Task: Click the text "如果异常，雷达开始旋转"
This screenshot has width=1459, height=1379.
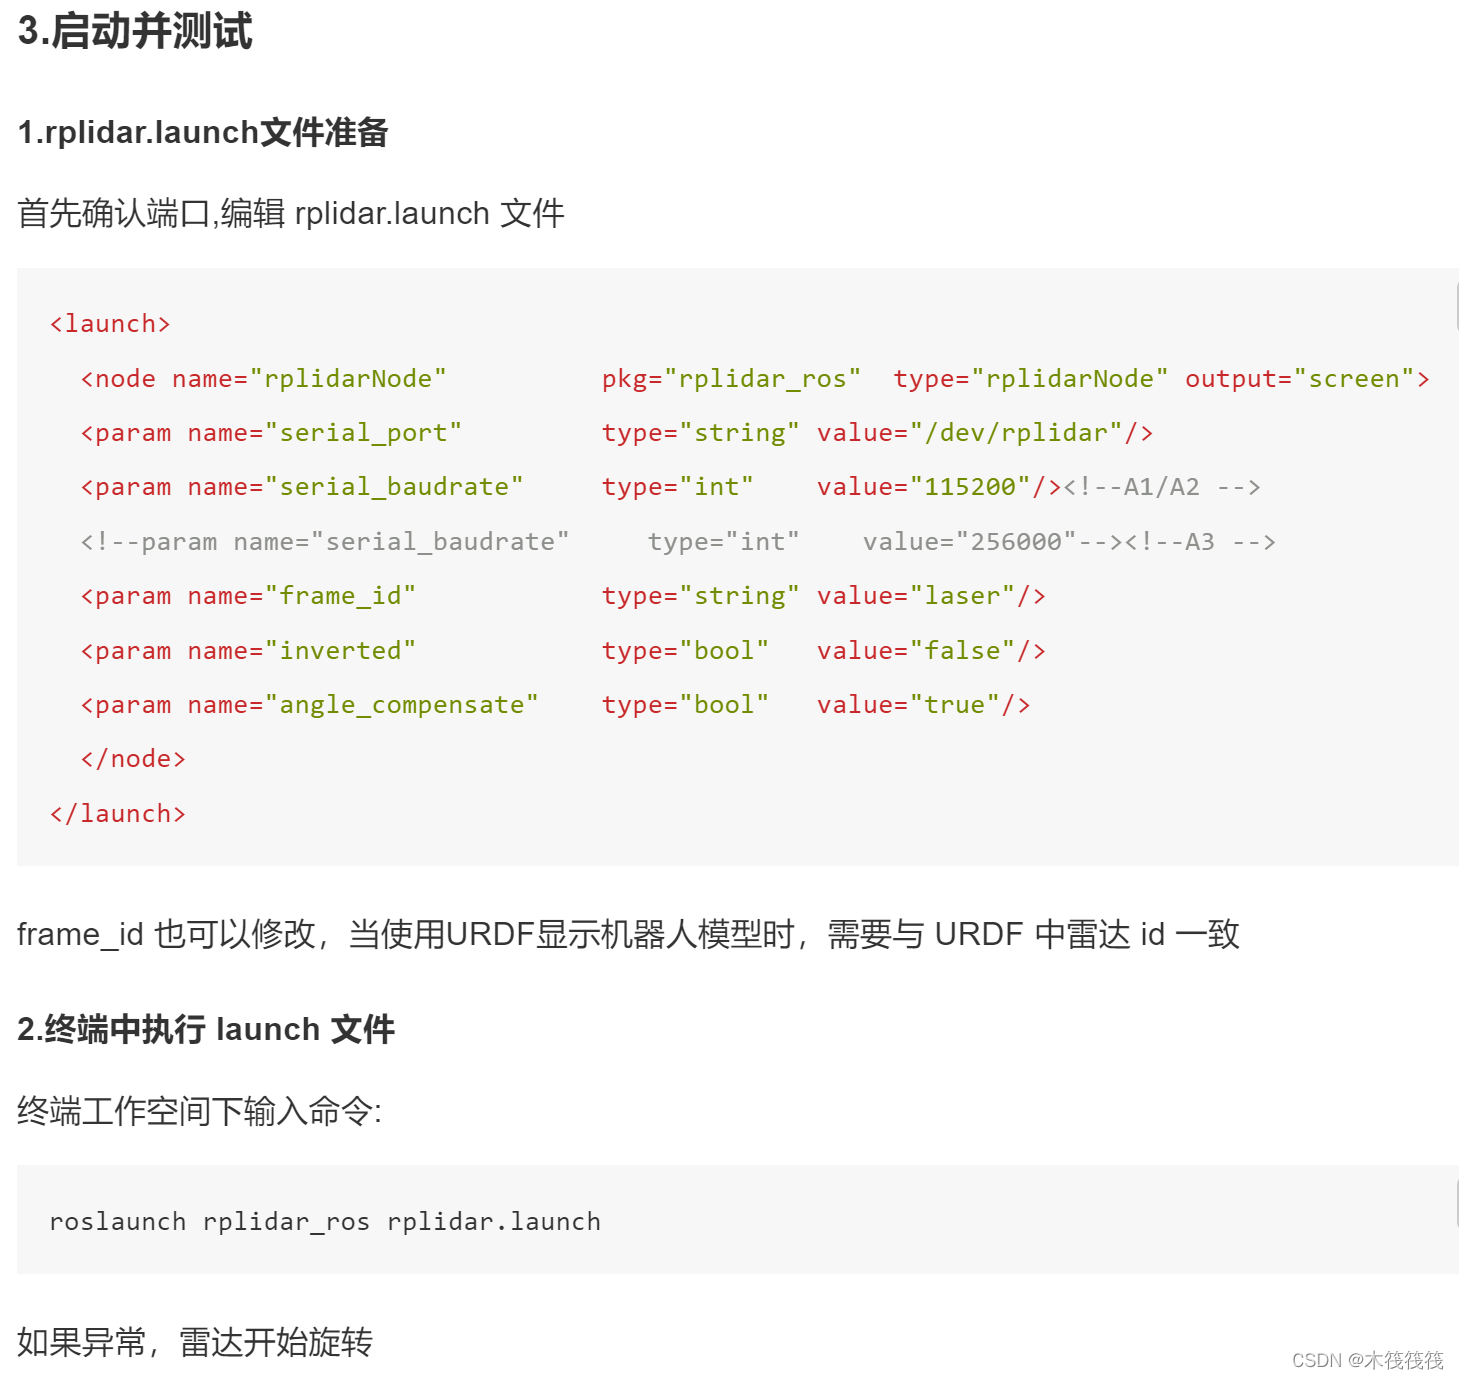Action: coord(195,1342)
